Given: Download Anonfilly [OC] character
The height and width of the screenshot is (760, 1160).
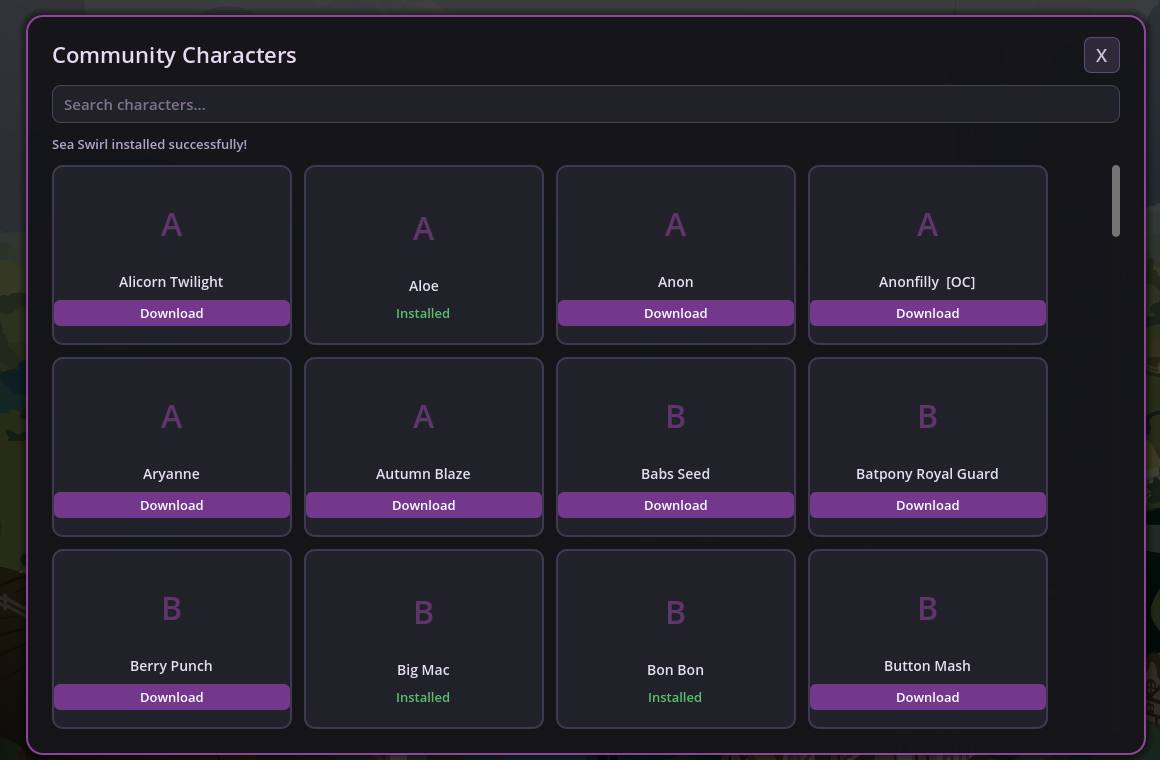Looking at the screenshot, I should point(928,313).
